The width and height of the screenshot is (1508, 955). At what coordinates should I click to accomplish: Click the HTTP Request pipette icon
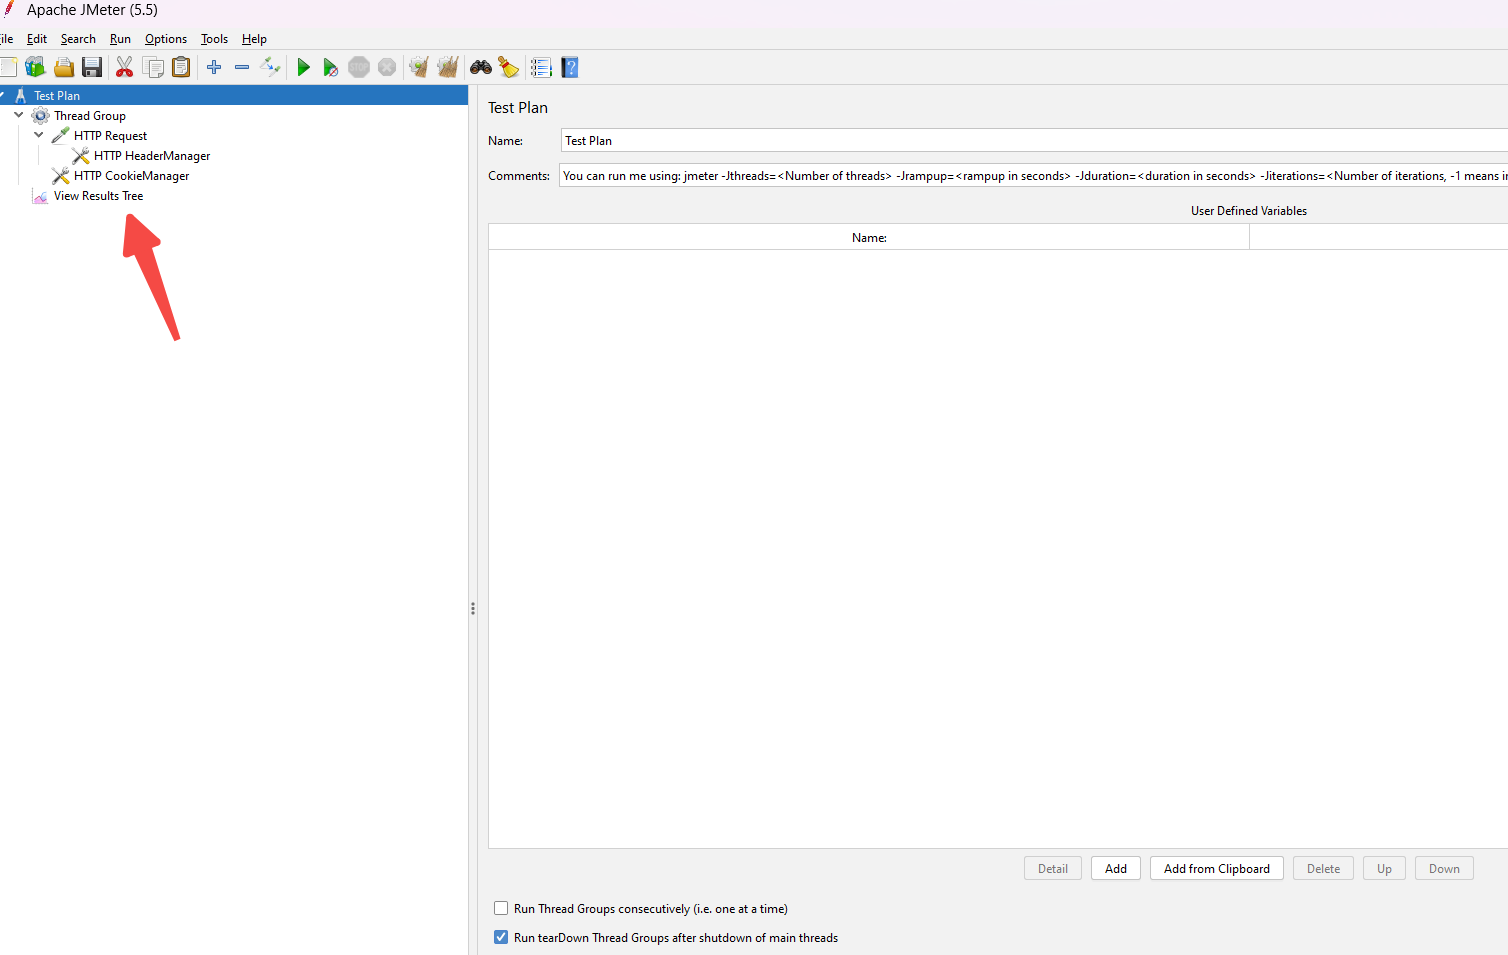click(61, 136)
